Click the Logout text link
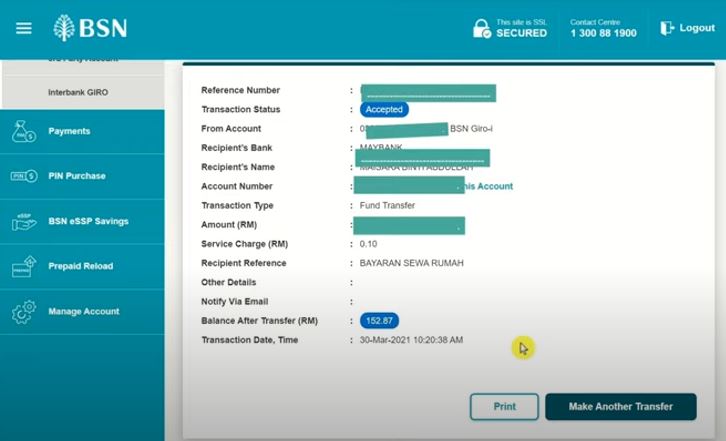The image size is (726, 441). click(697, 28)
